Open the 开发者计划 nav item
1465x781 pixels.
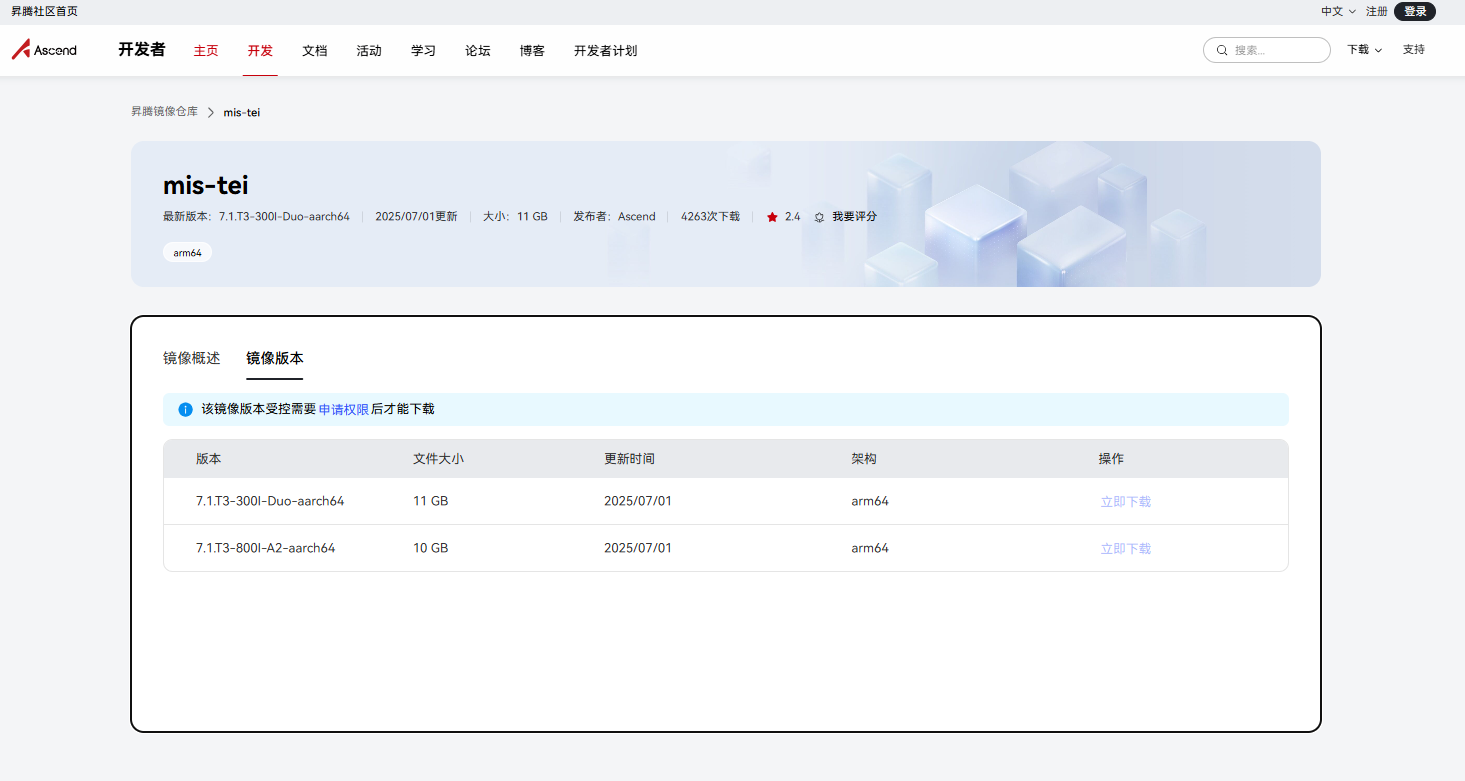(x=605, y=51)
